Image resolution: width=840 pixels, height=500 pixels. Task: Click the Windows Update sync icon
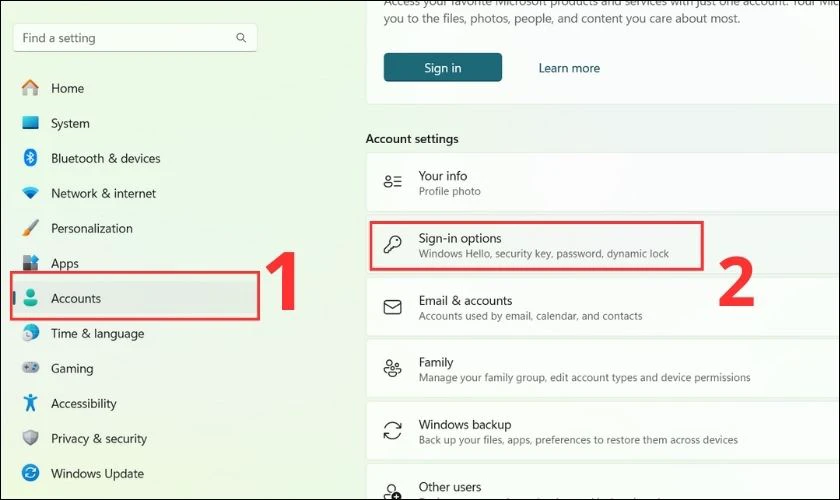click(31, 473)
